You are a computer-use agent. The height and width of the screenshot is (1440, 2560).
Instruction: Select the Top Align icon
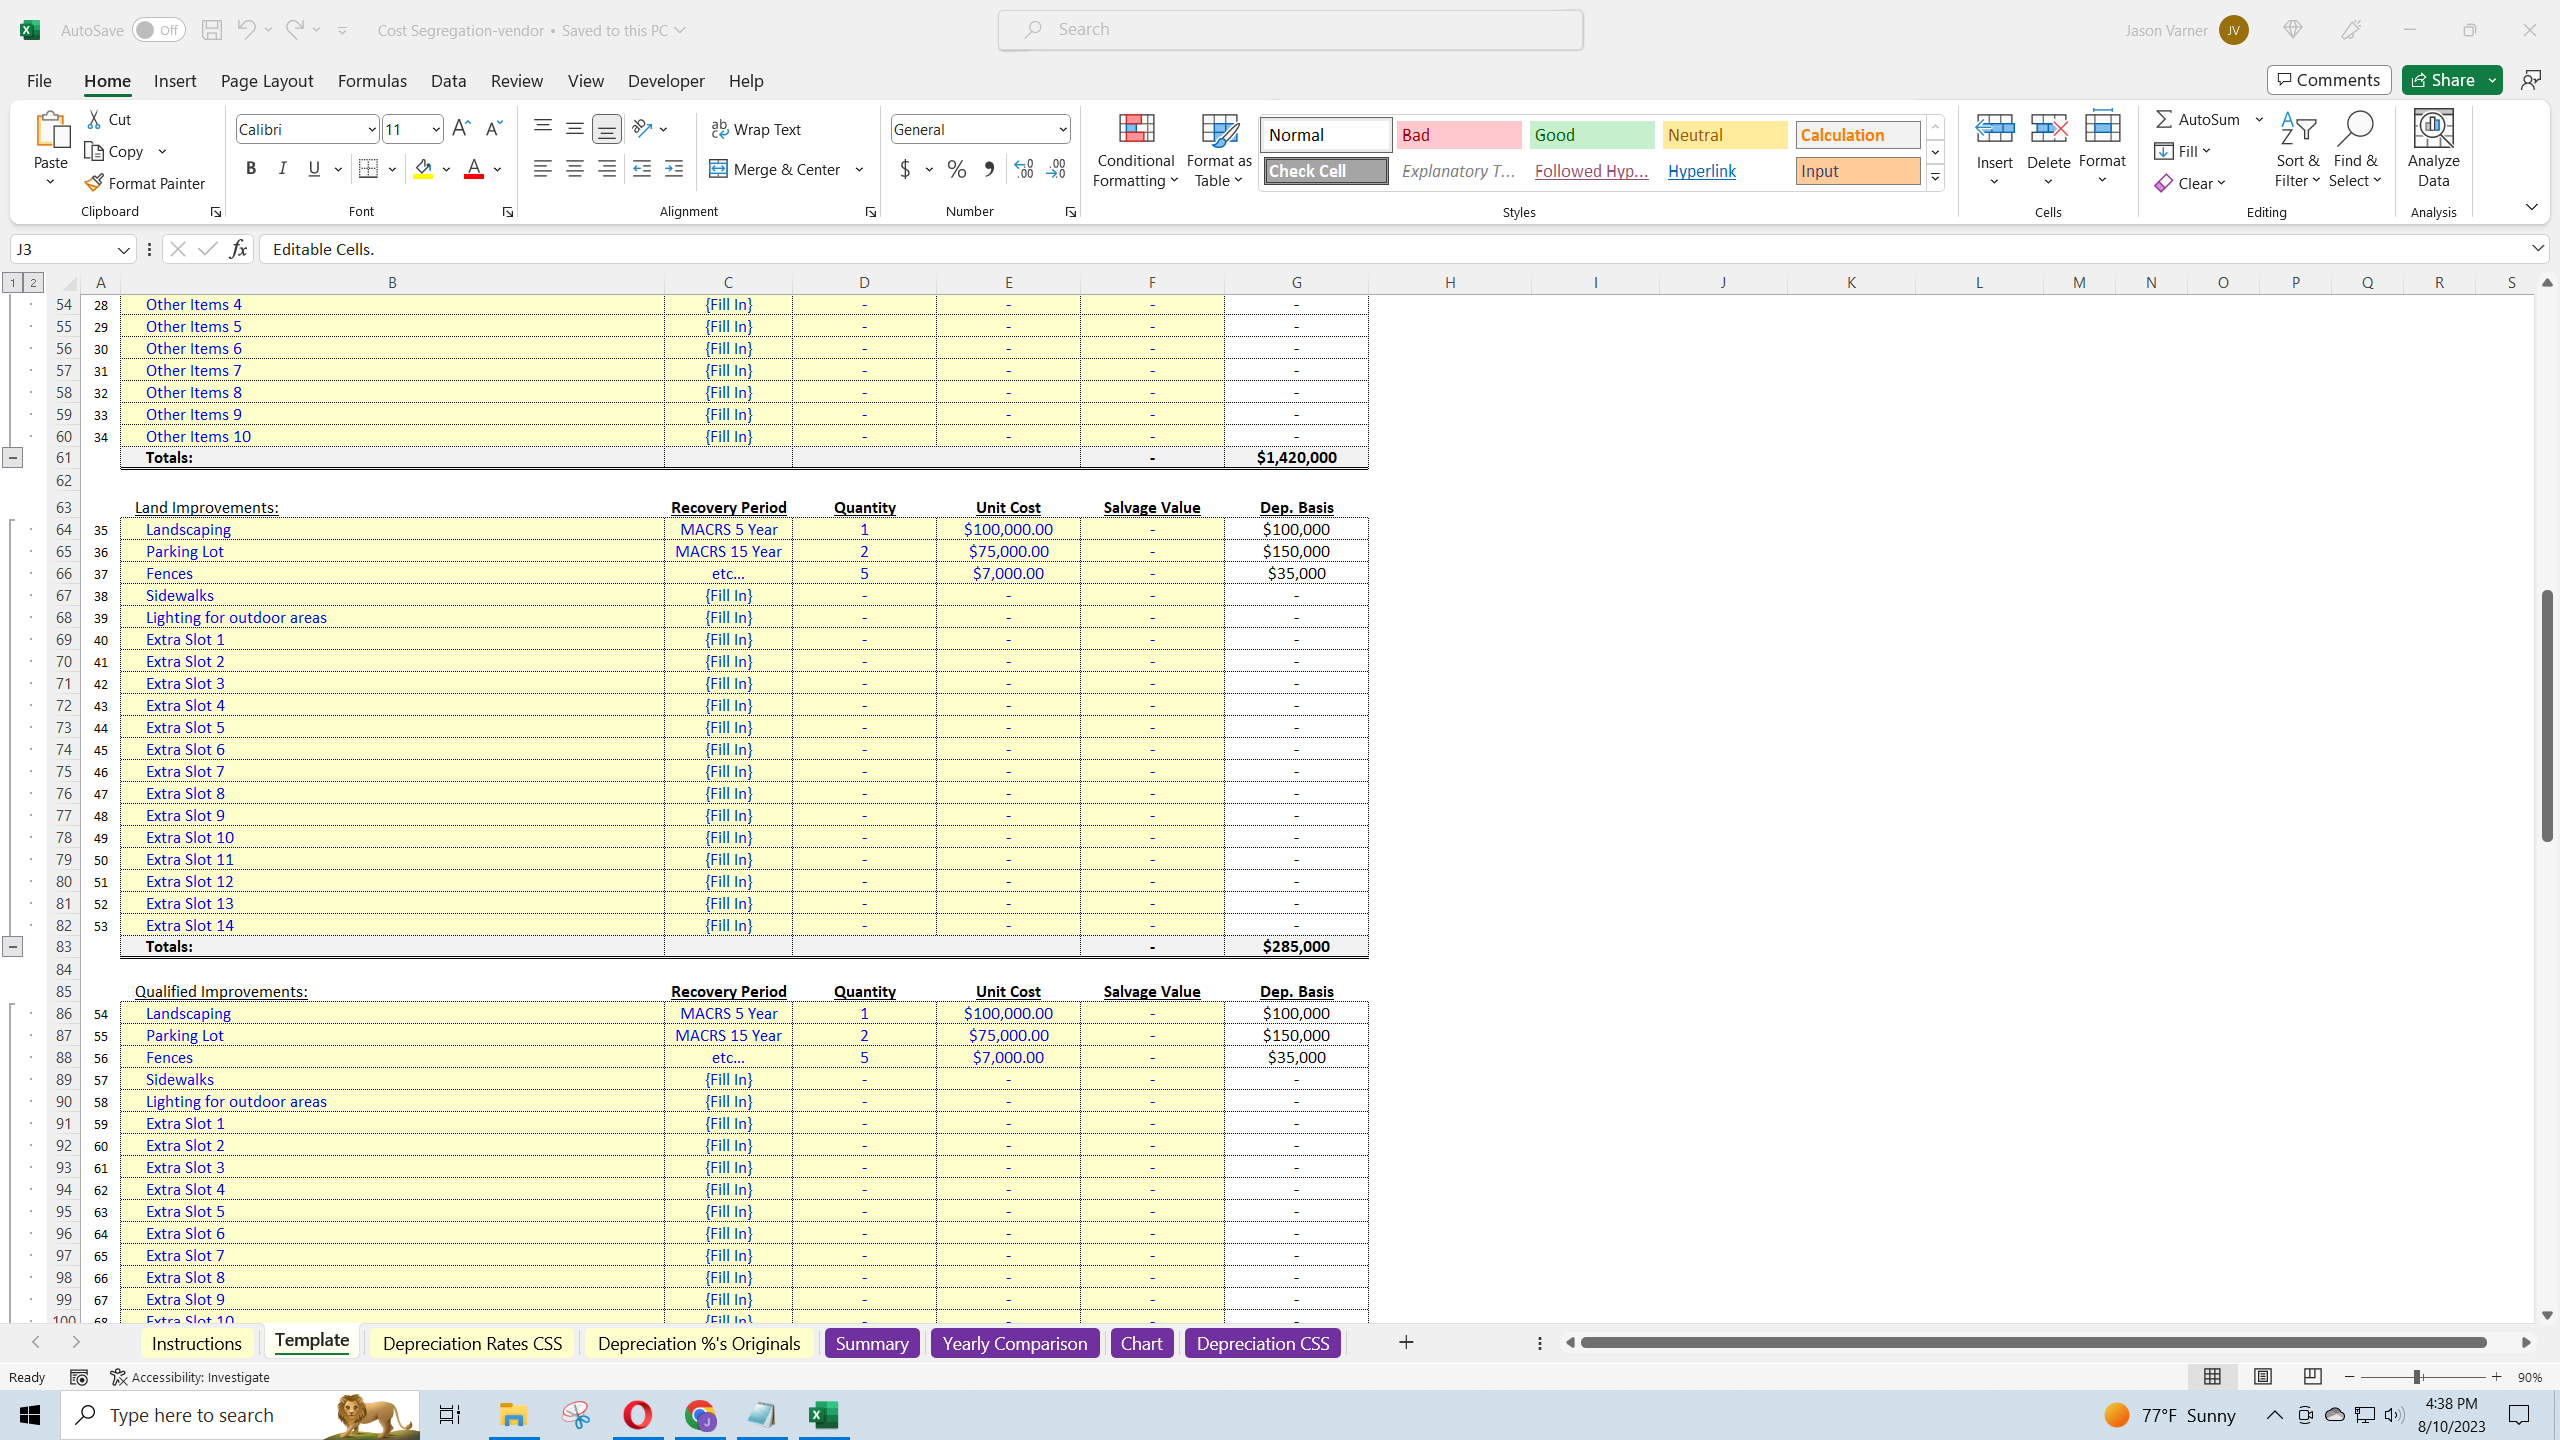pyautogui.click(x=543, y=128)
